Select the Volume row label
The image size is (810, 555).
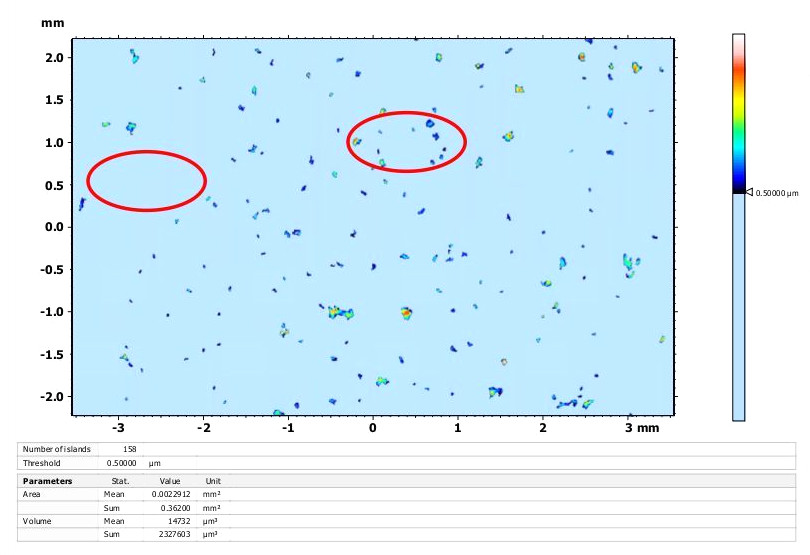coord(36,521)
